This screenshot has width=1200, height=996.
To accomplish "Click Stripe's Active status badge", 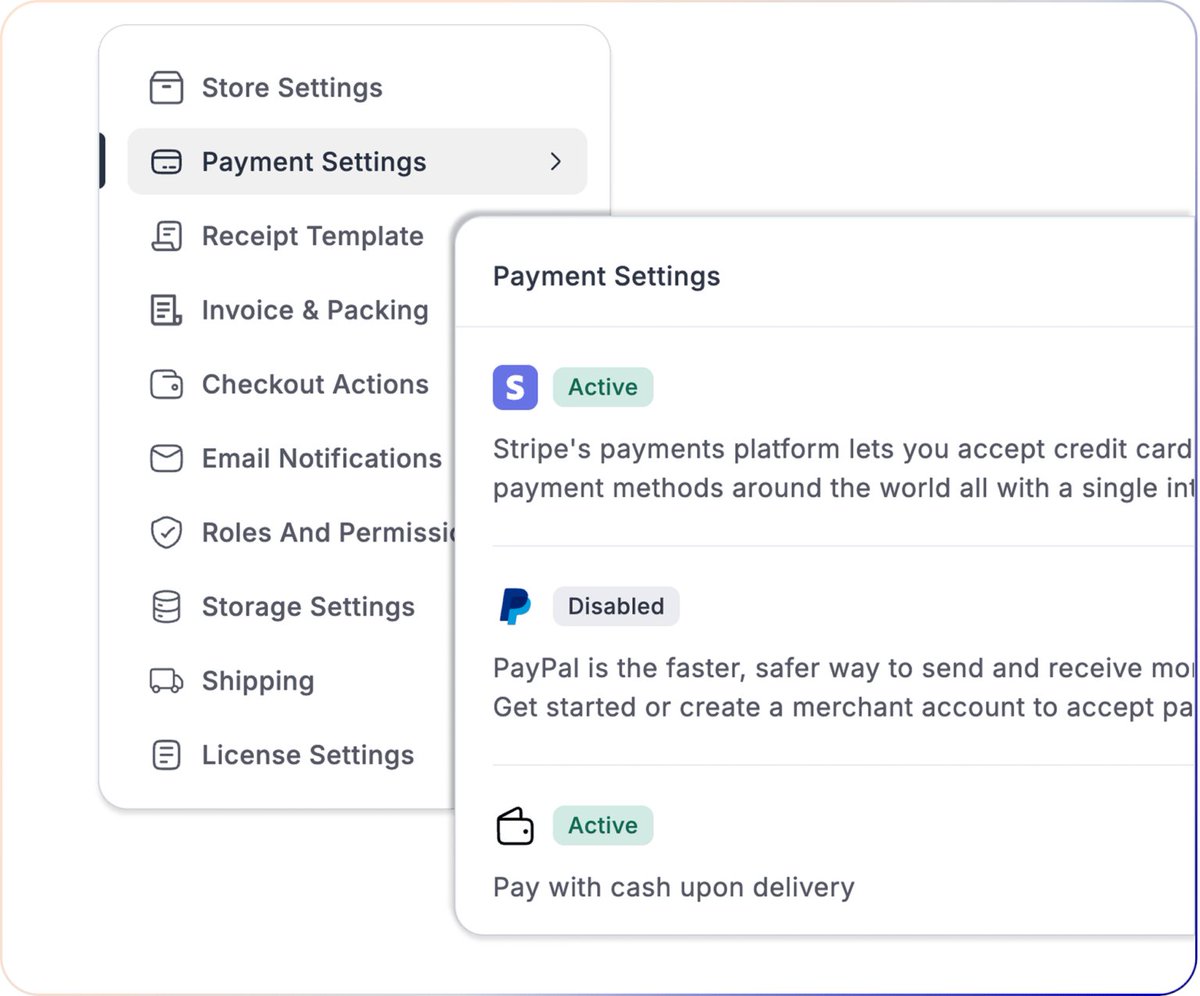I will click(x=603, y=387).
